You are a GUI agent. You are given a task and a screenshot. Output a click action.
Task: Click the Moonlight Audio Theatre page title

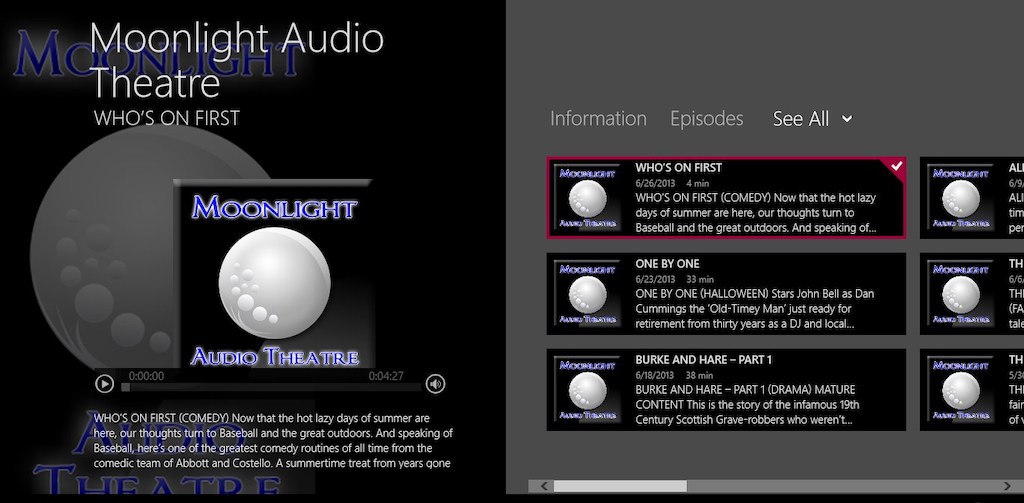pos(236,58)
